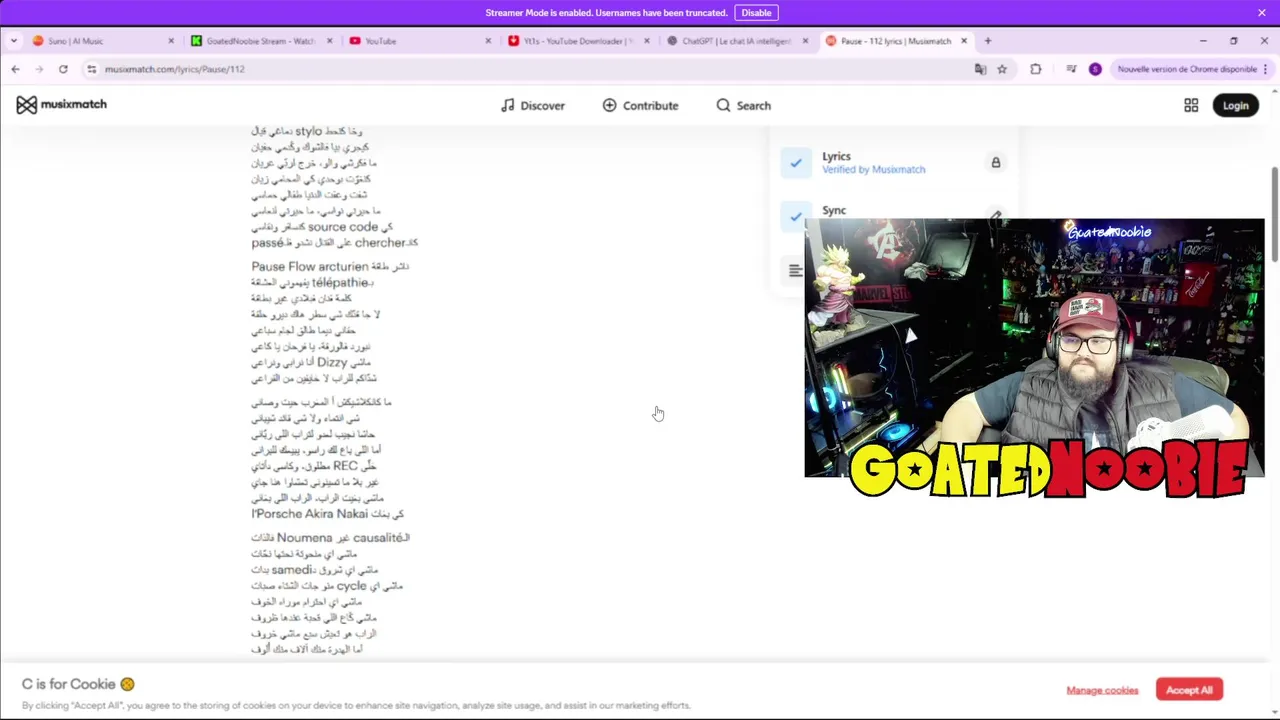Disable Streamer Mode from the top banner
The width and height of the screenshot is (1280, 720).
[756, 13]
